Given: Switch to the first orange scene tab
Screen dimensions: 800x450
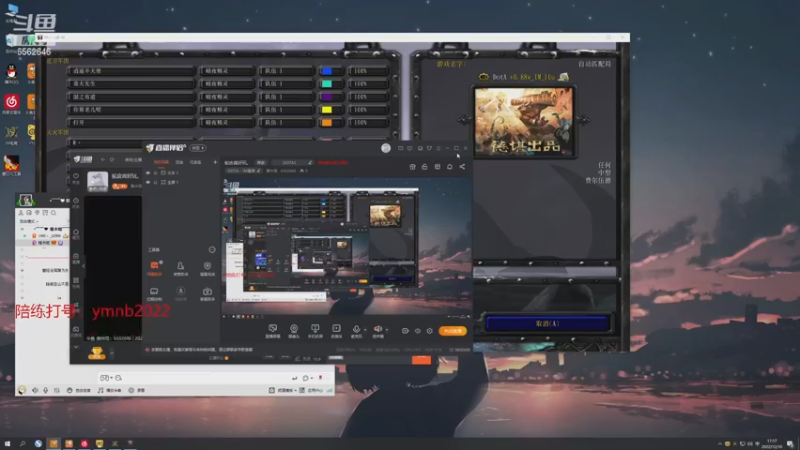Looking at the screenshot, I should pyautogui.click(x=161, y=162).
